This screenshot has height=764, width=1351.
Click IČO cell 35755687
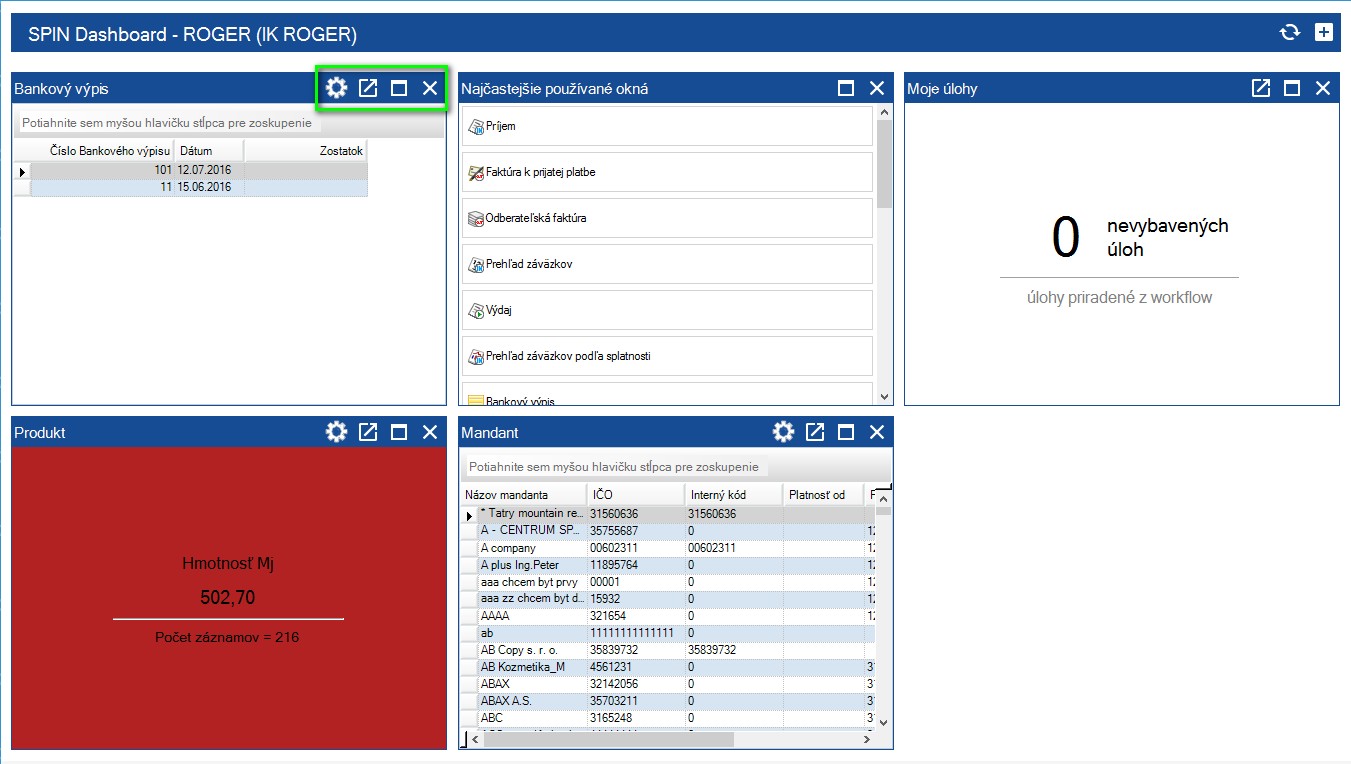click(636, 531)
